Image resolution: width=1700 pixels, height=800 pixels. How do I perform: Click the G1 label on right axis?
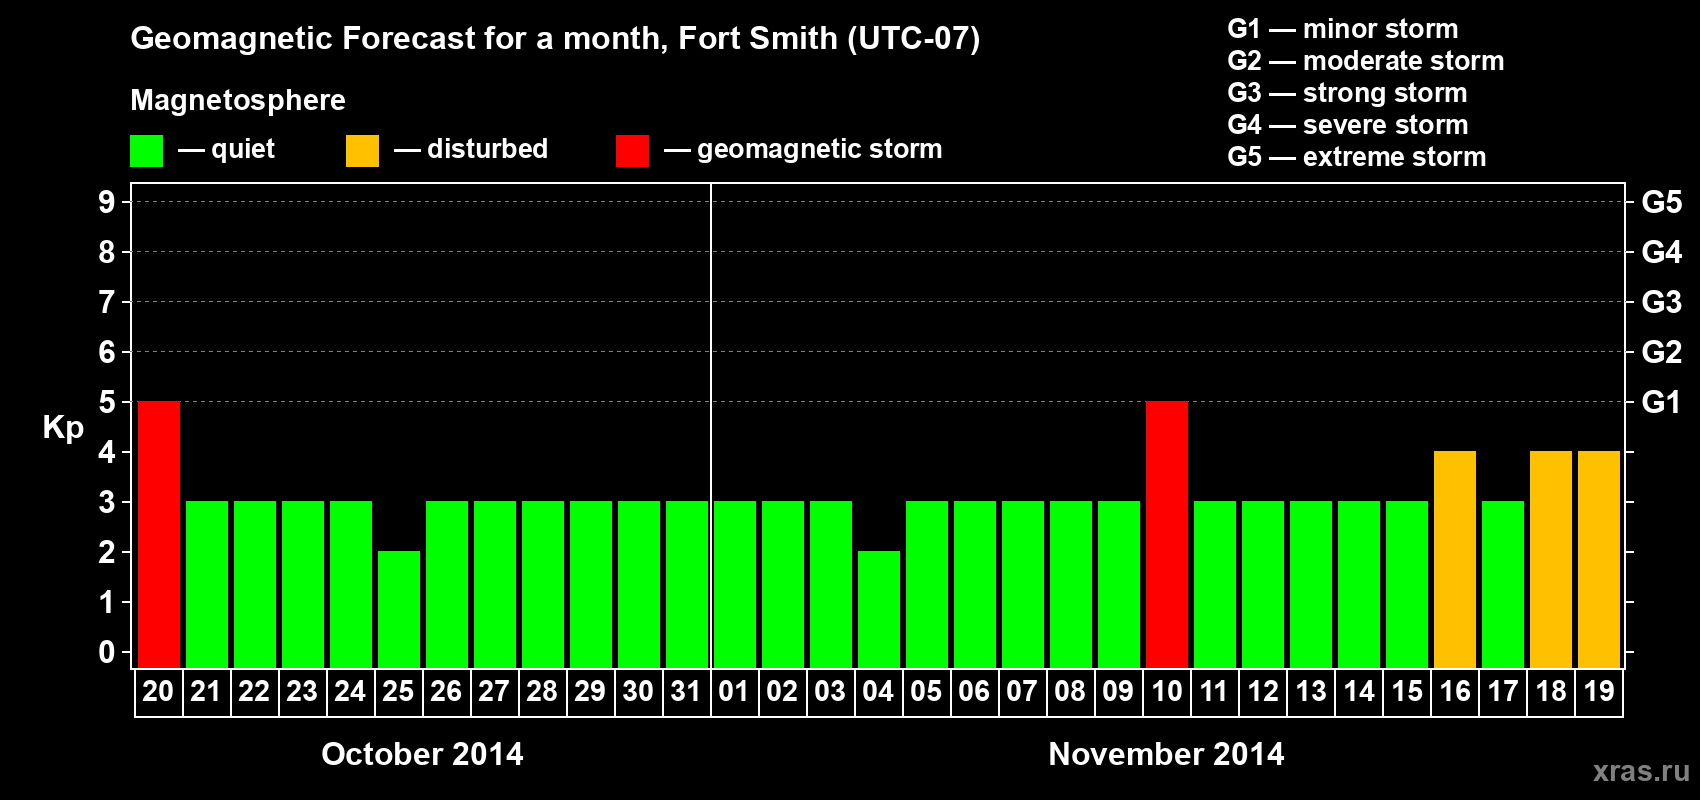(1662, 402)
